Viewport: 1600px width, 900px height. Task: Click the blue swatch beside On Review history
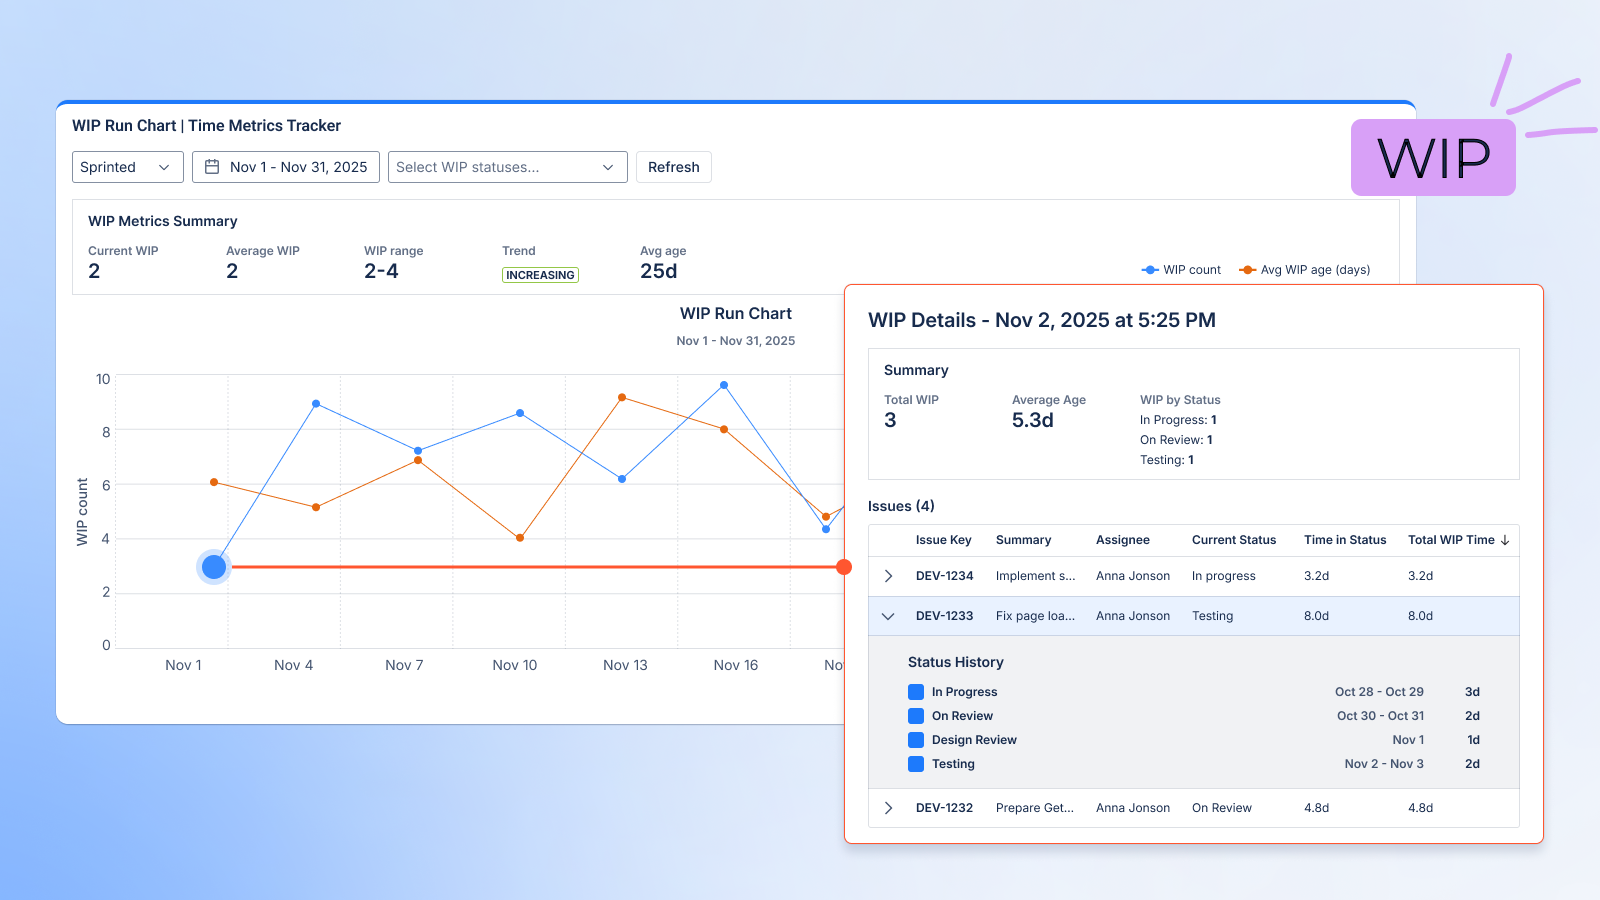916,716
